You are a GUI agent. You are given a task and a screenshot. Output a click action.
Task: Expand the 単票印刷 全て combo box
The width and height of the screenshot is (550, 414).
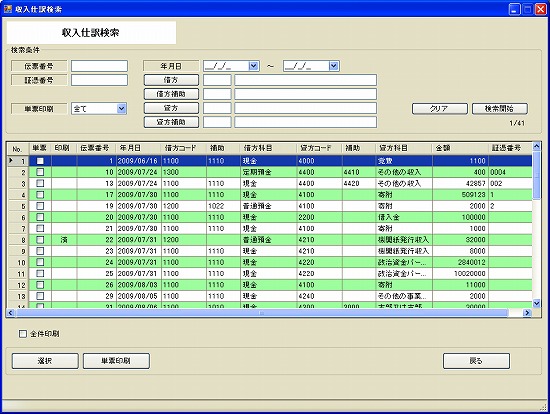pos(121,109)
